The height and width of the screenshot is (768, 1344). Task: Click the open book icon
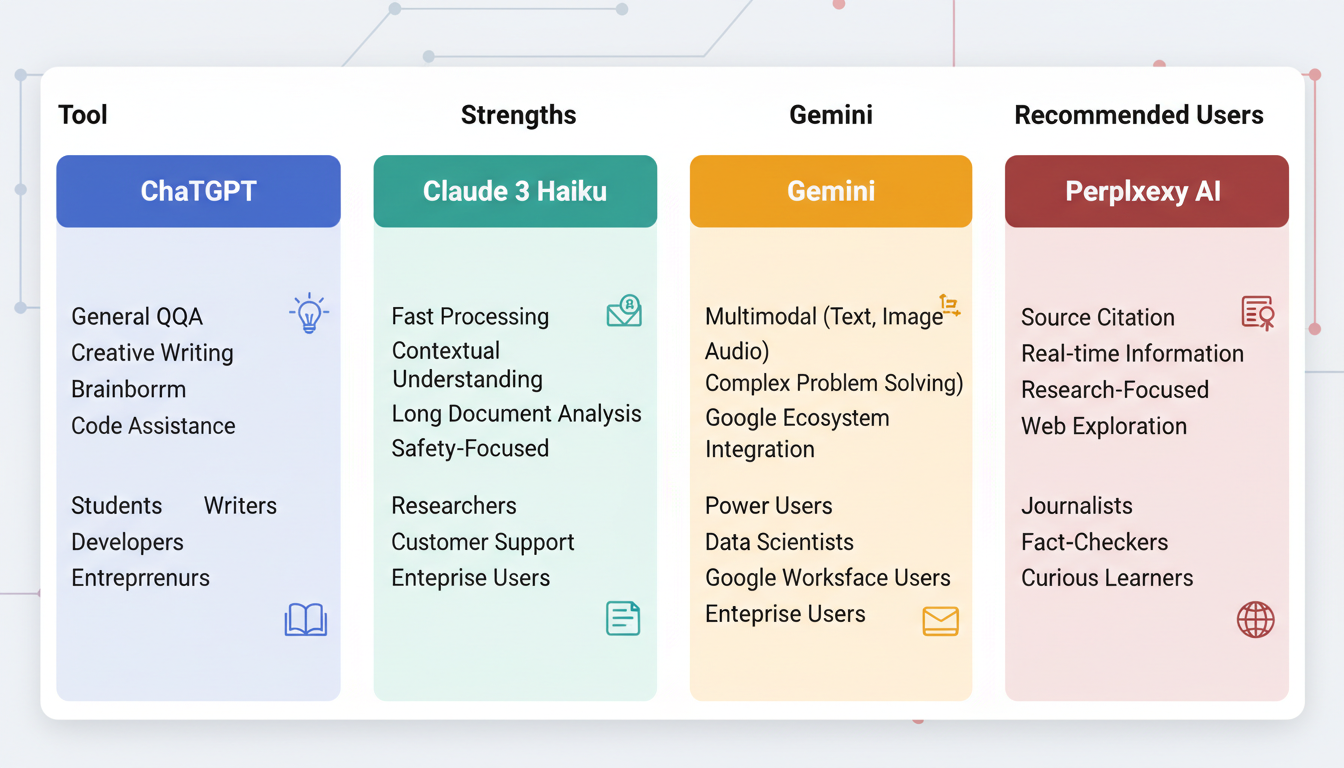(306, 620)
